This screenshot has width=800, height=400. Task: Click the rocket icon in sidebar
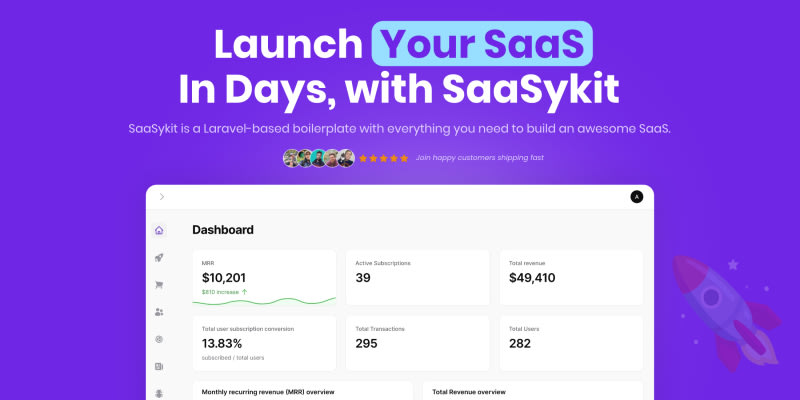tap(159, 258)
